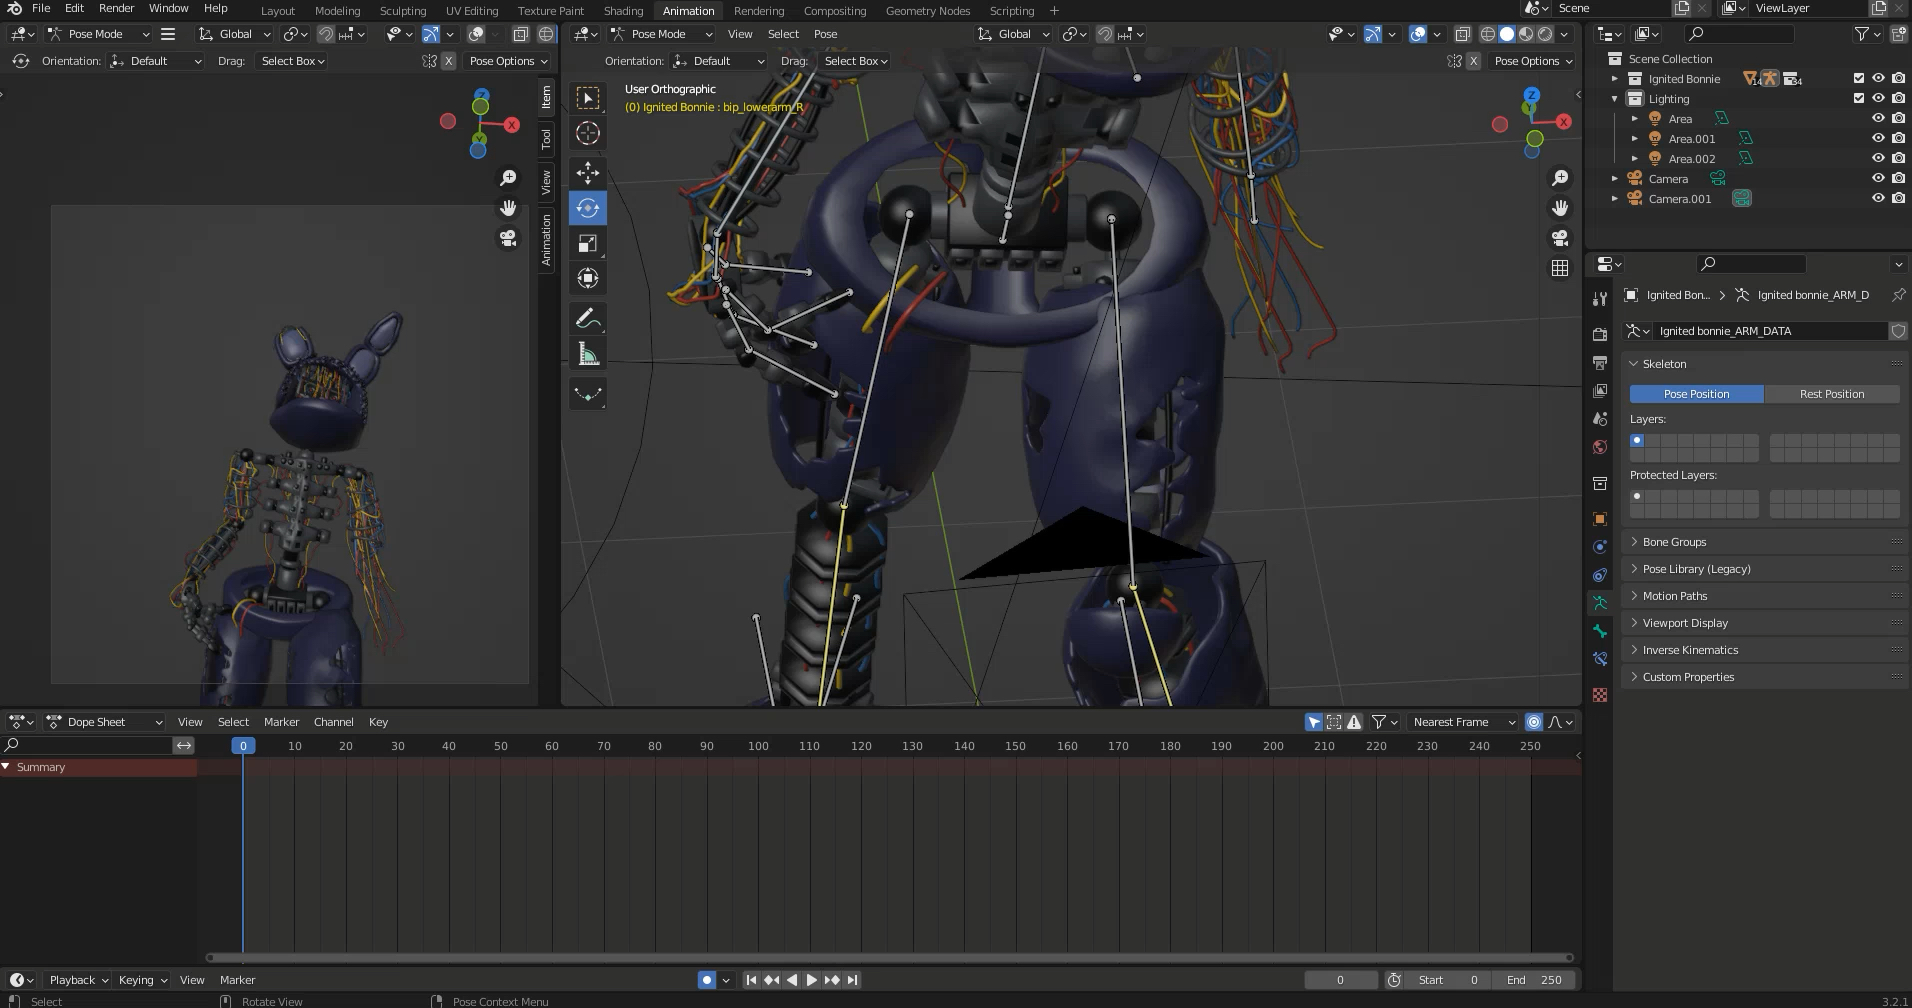Click the zoom icon in left viewport

(x=508, y=178)
